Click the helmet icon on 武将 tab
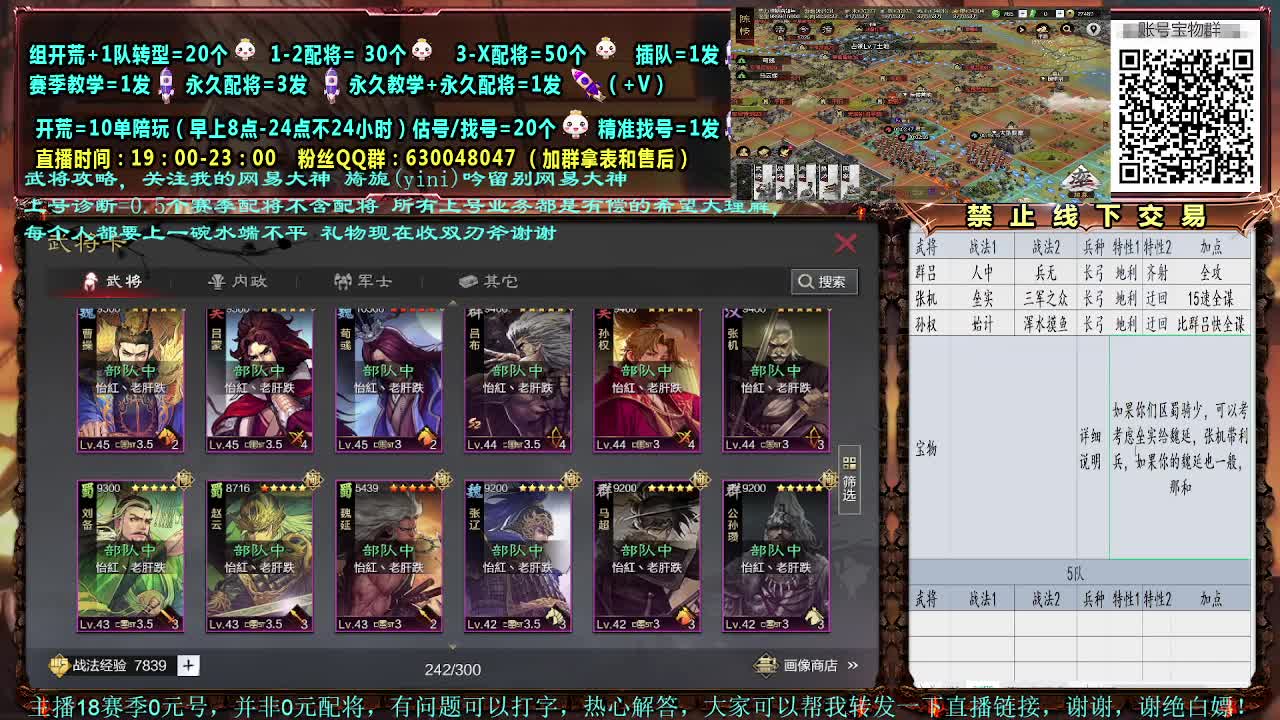This screenshot has height=720, width=1280. 92,281
